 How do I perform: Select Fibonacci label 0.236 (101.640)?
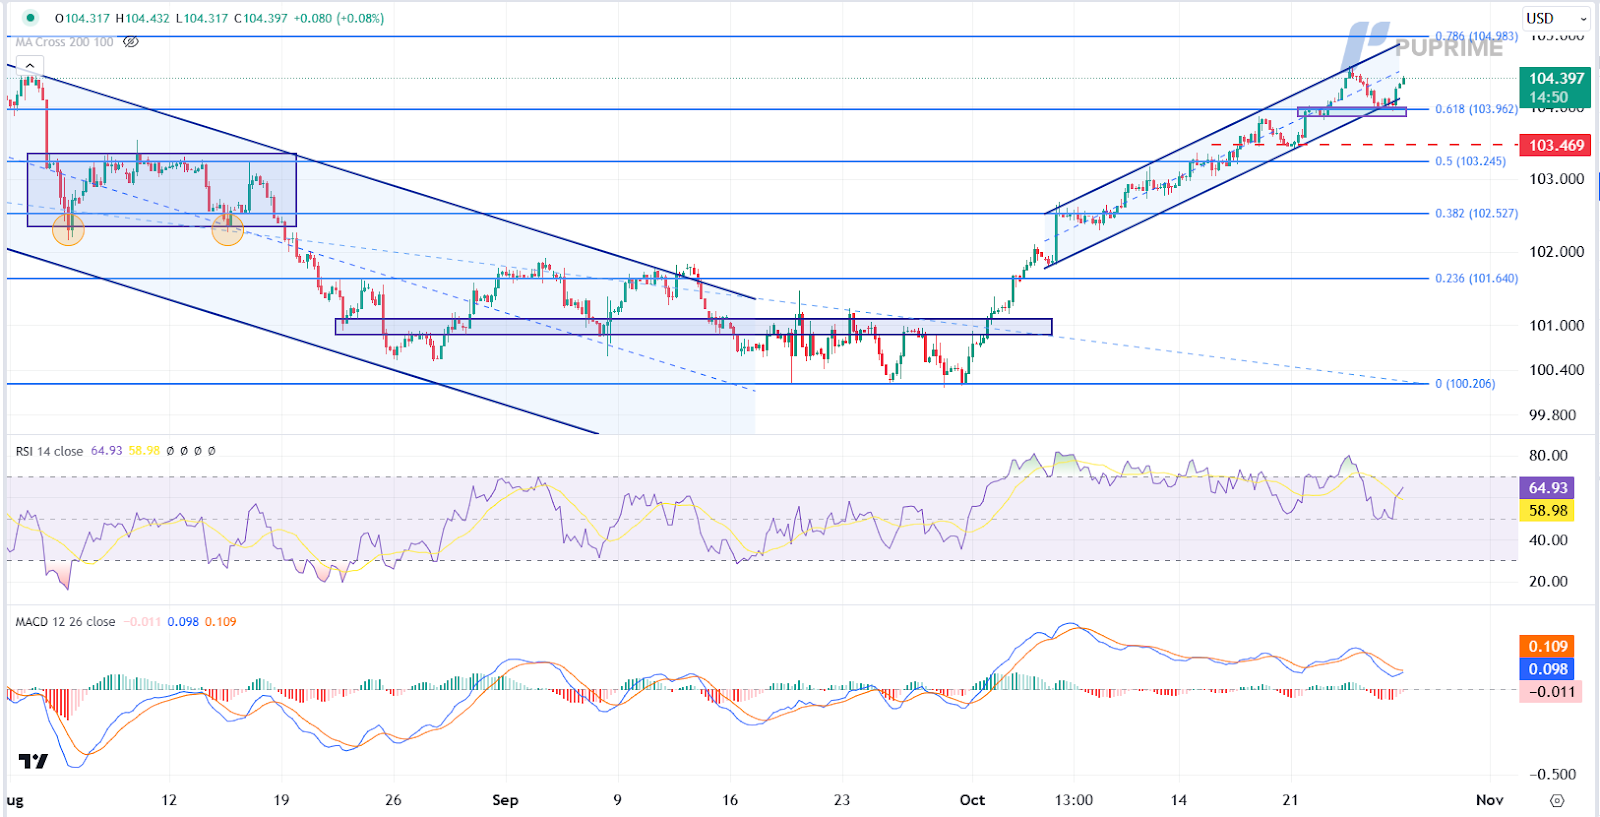[x=1476, y=278]
